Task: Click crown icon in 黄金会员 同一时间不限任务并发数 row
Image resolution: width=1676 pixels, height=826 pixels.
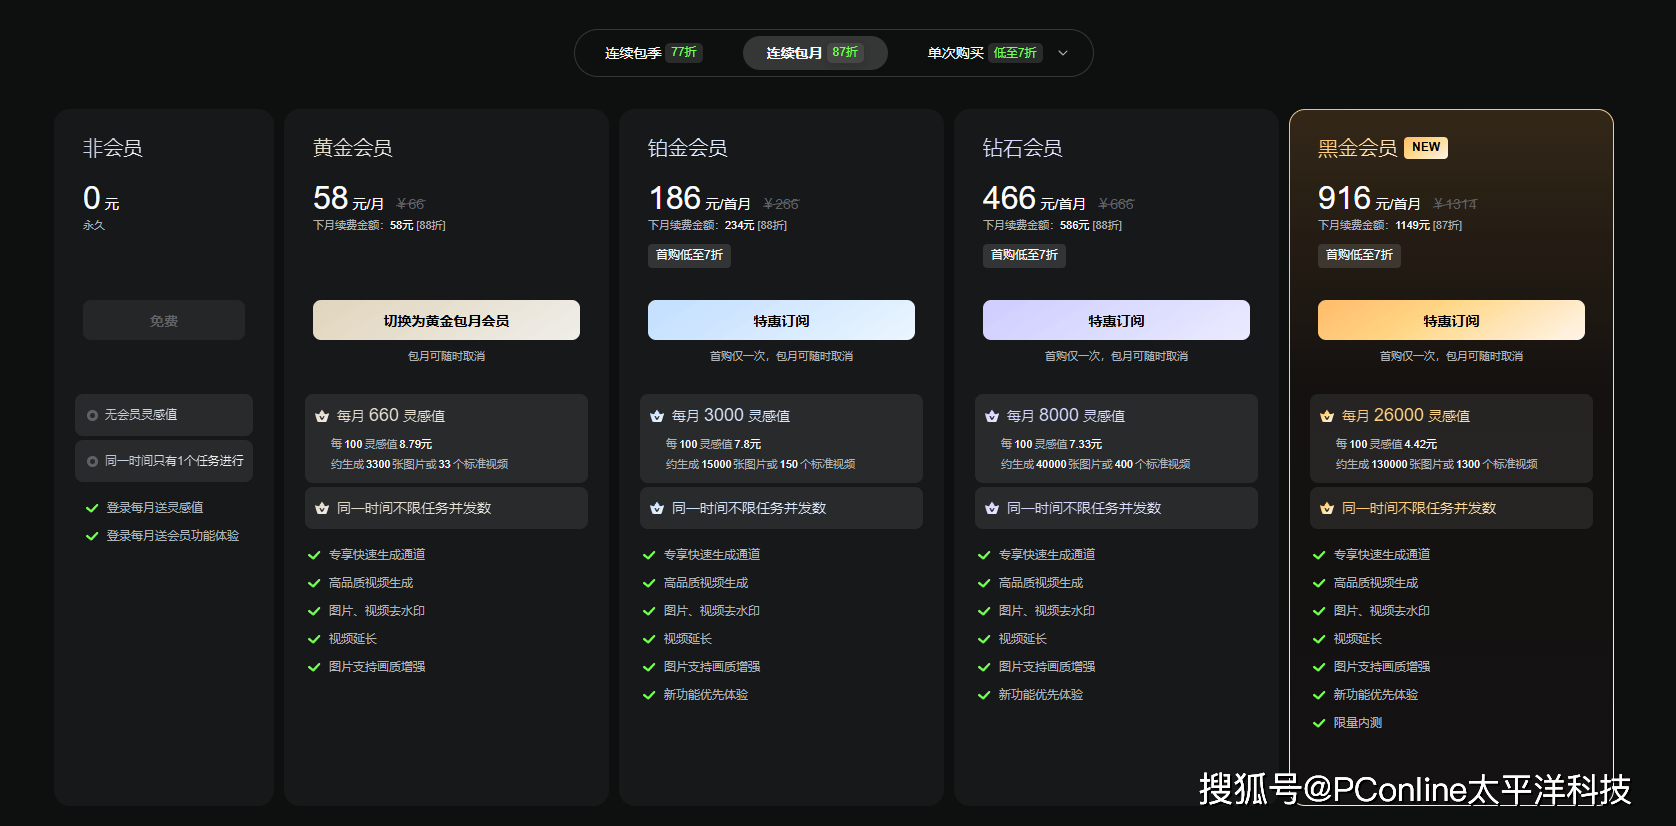Action: point(322,509)
